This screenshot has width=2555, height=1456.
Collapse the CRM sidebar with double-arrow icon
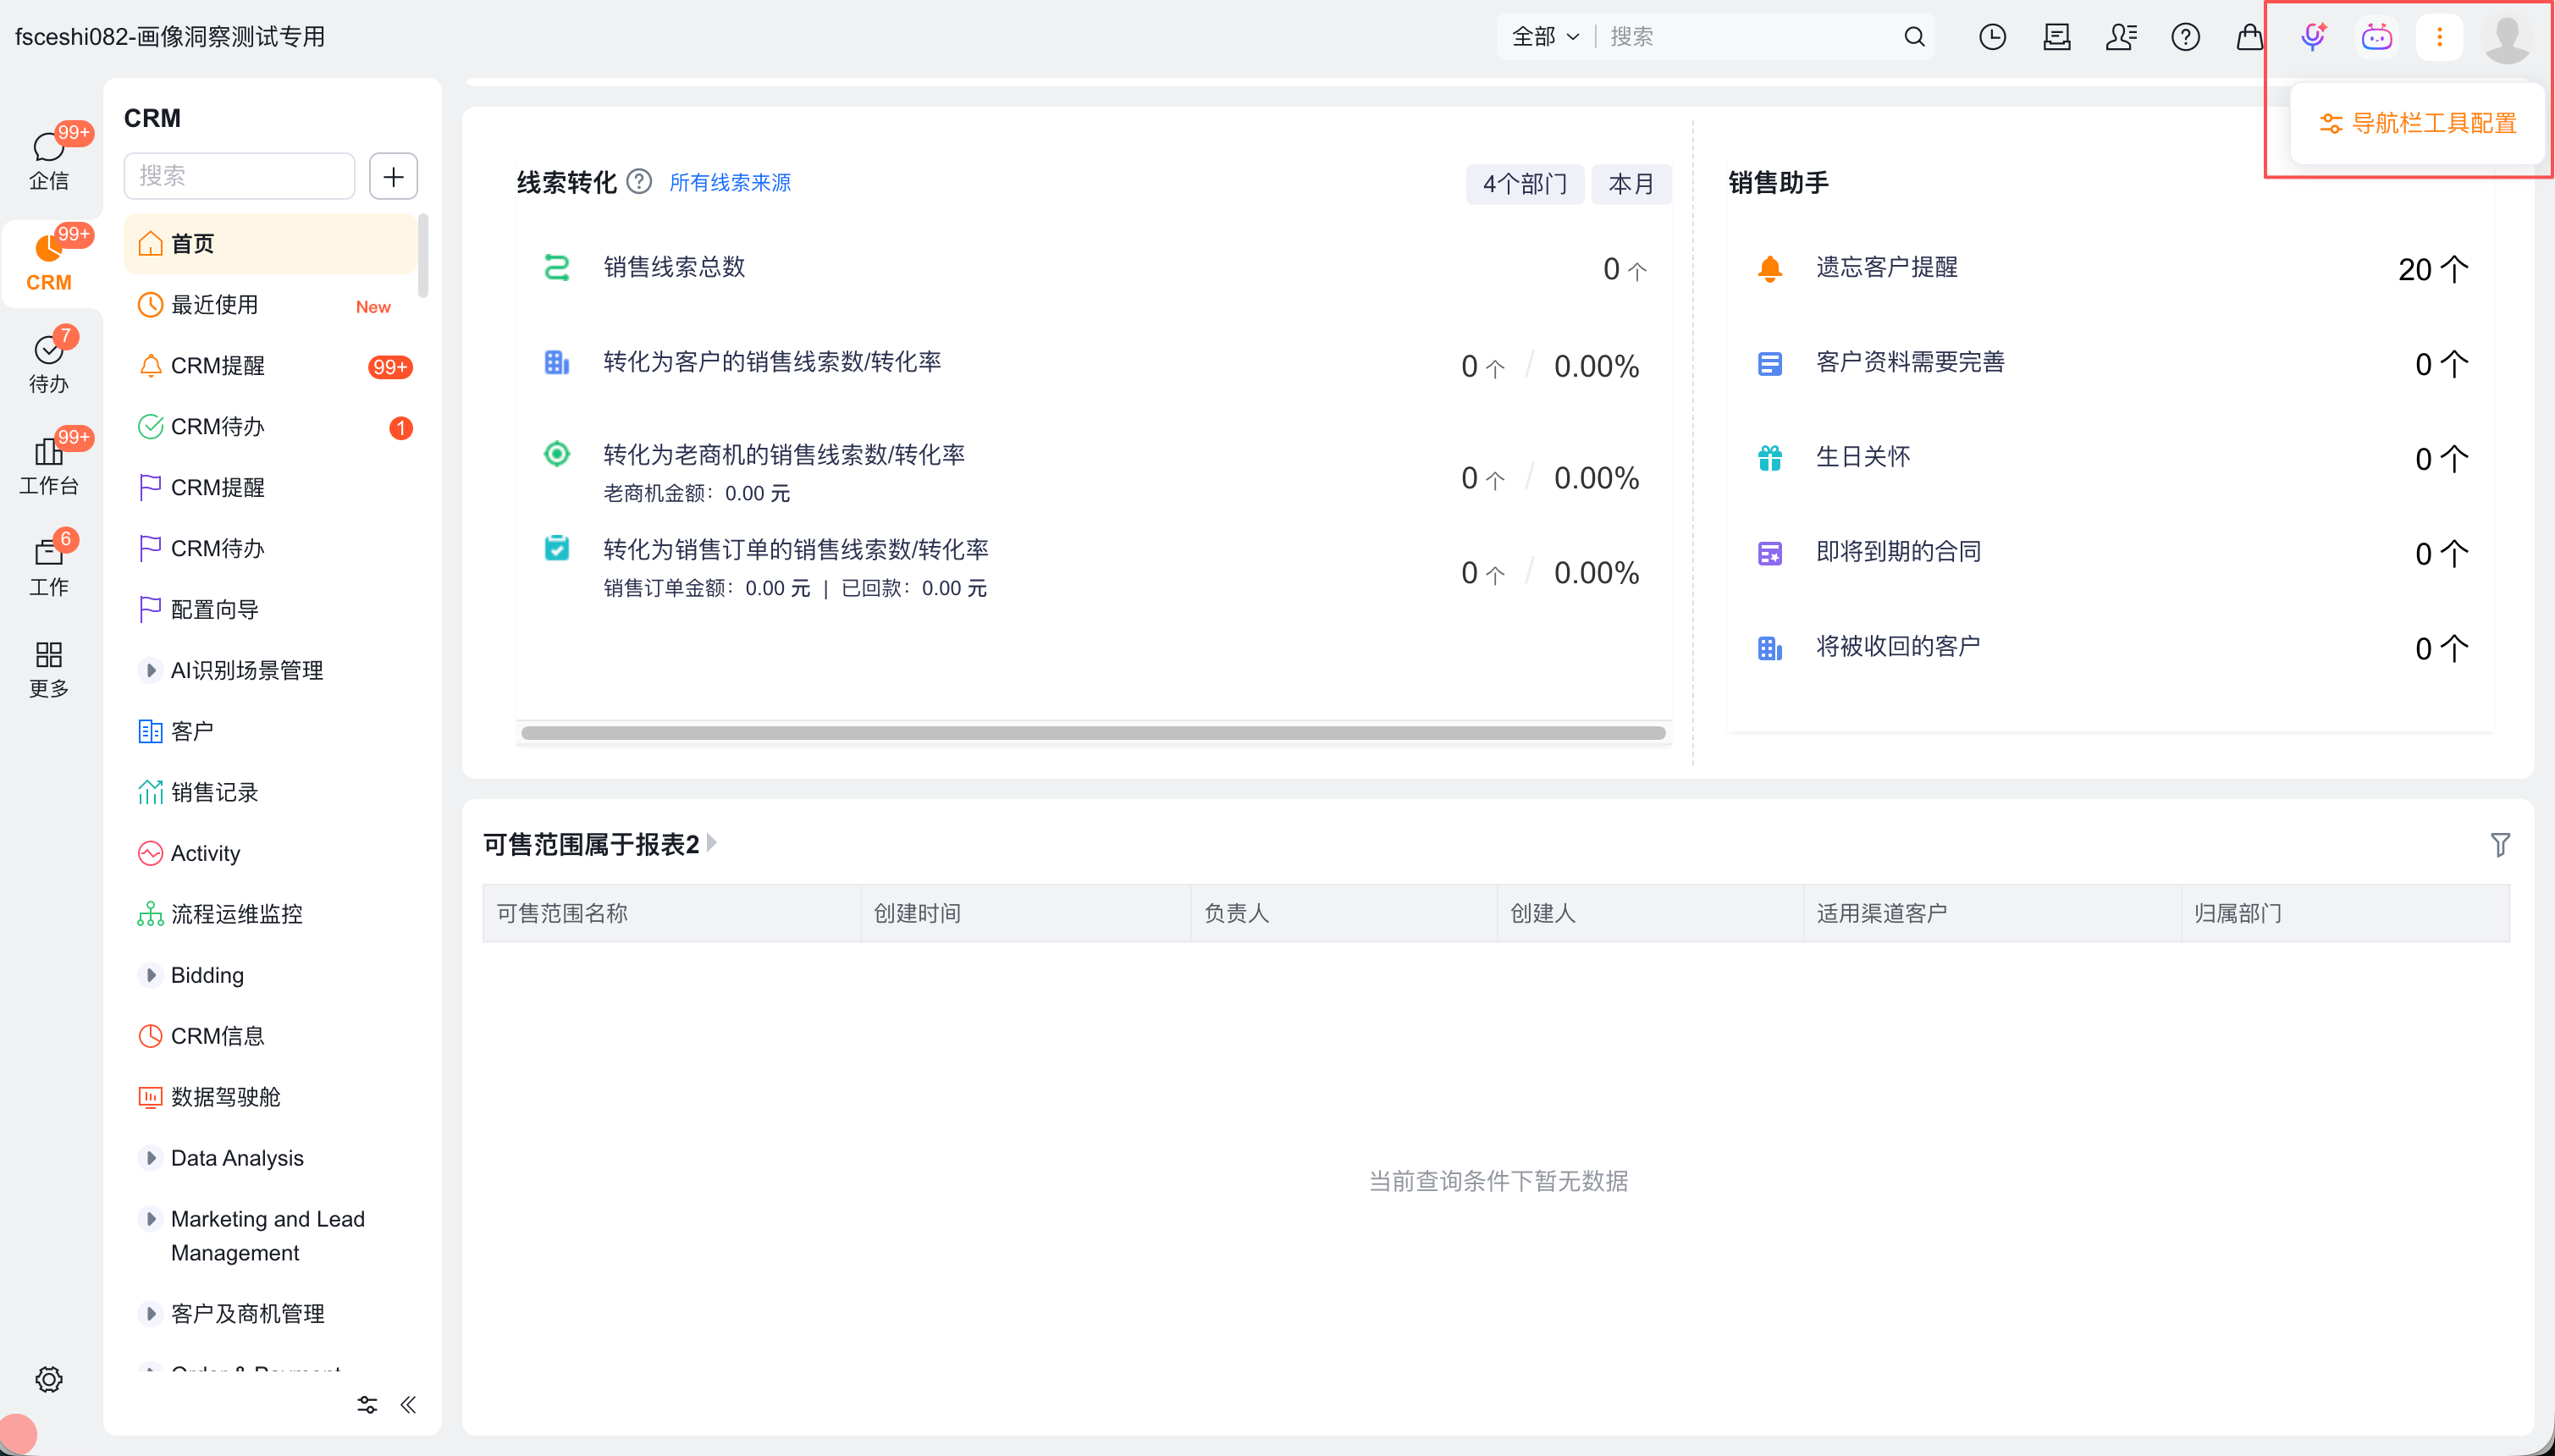click(408, 1404)
